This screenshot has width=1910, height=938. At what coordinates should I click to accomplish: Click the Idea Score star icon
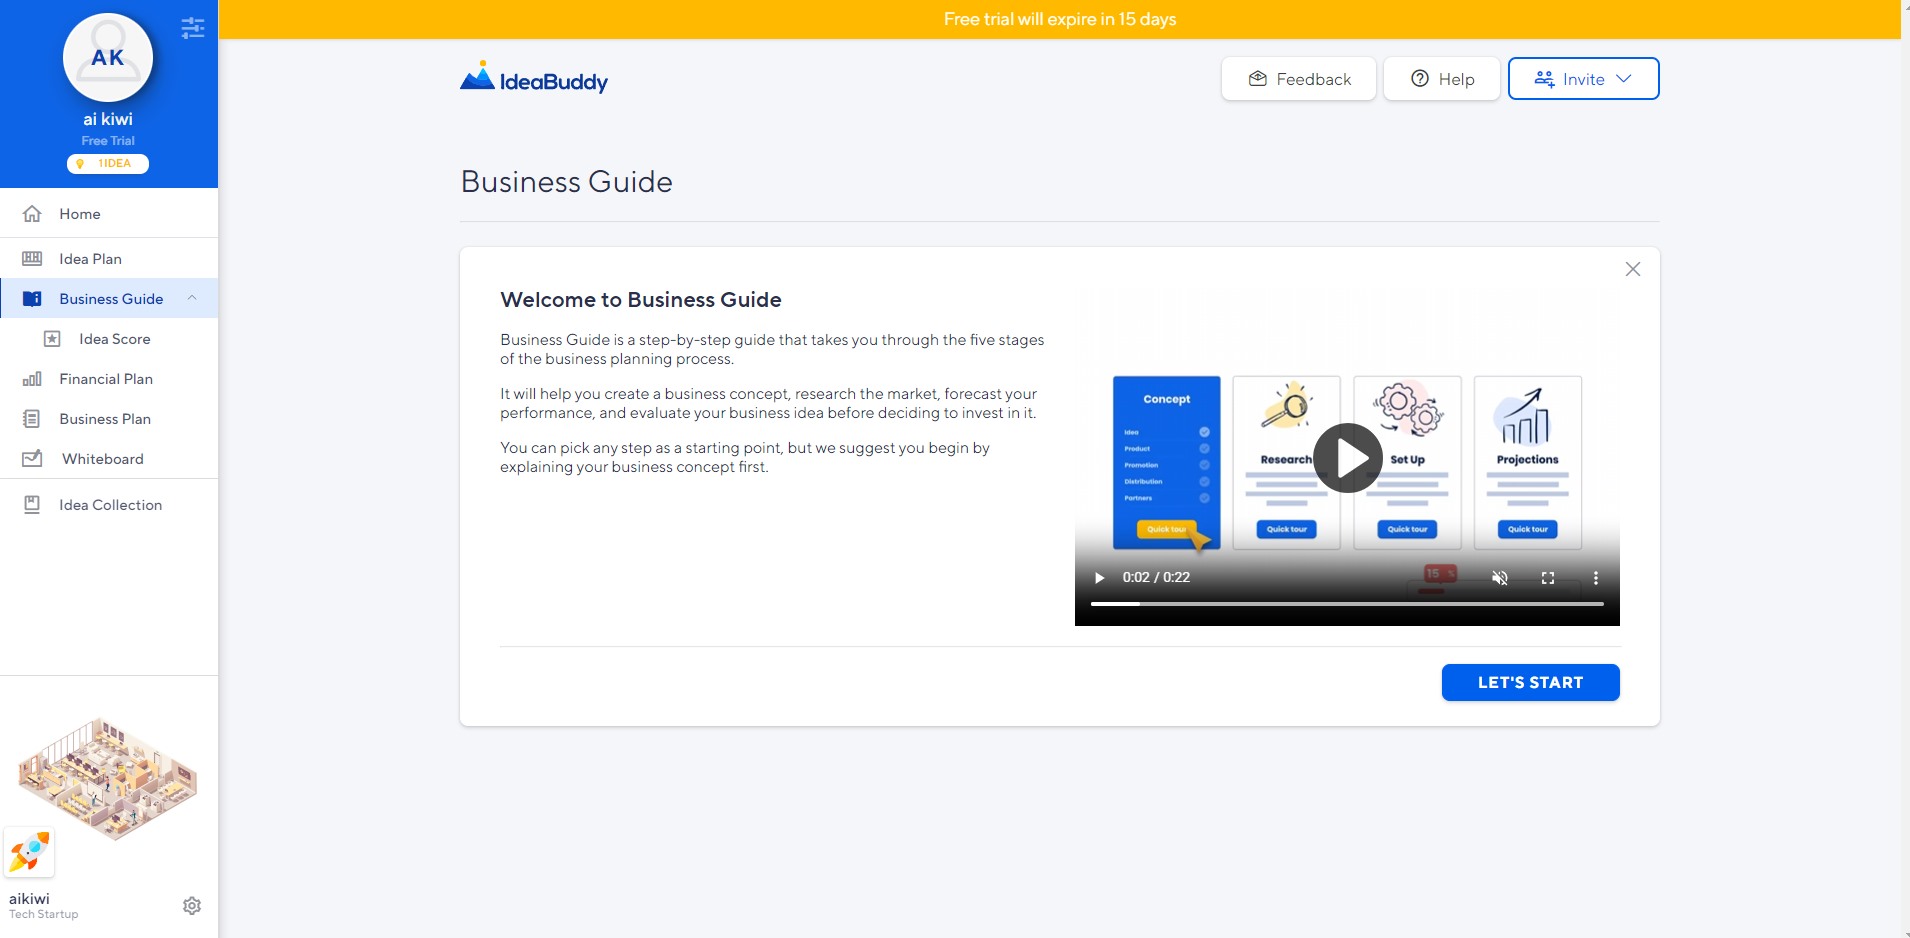52,339
